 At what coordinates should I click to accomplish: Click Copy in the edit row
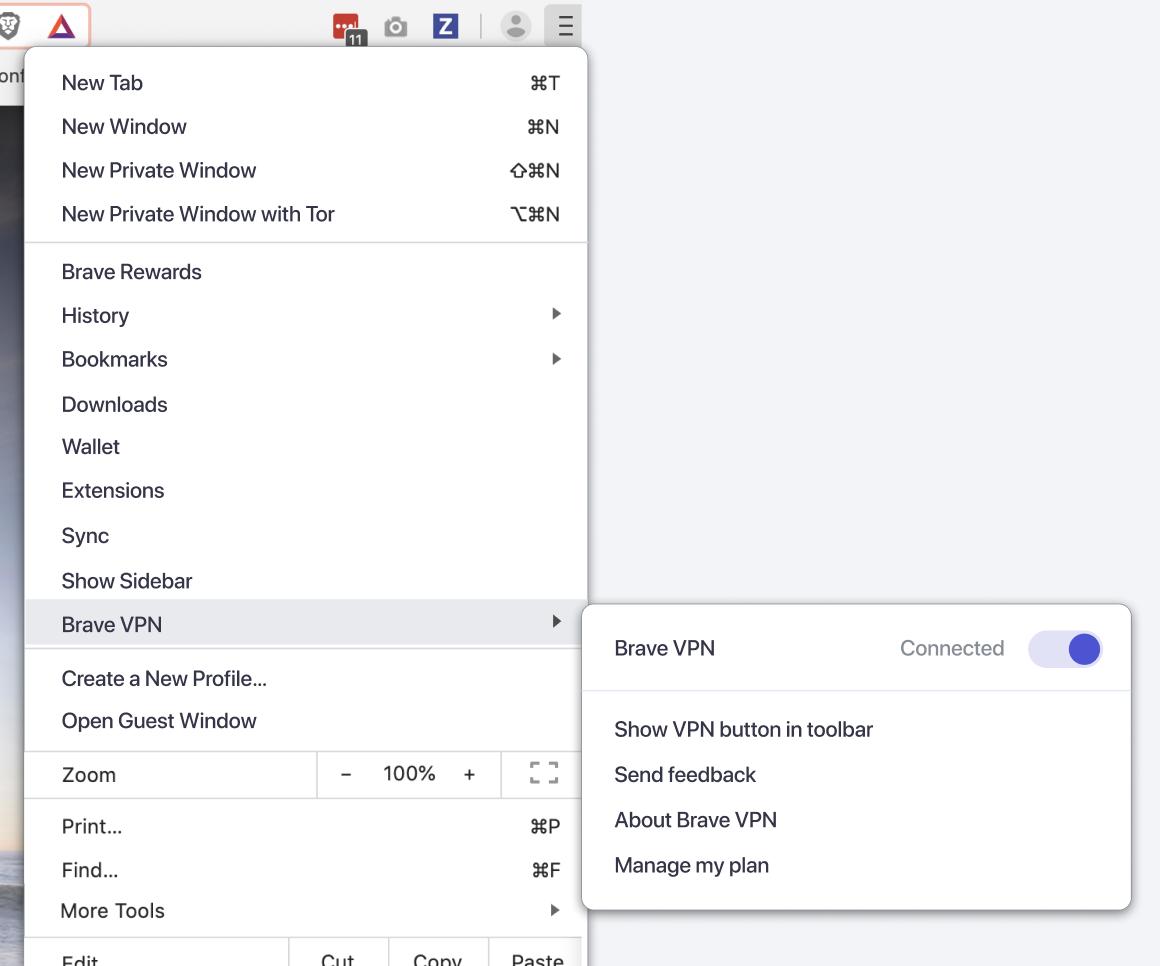click(x=438, y=957)
